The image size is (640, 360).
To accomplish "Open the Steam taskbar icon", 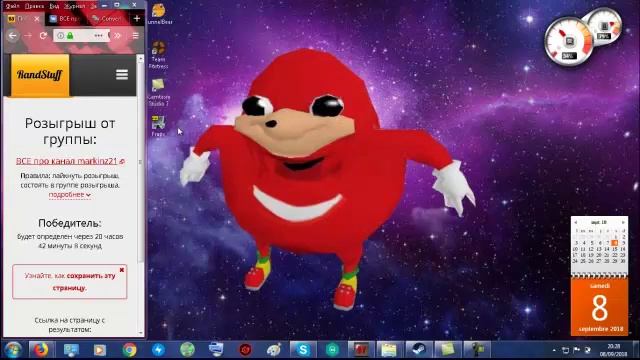I will coord(418,350).
